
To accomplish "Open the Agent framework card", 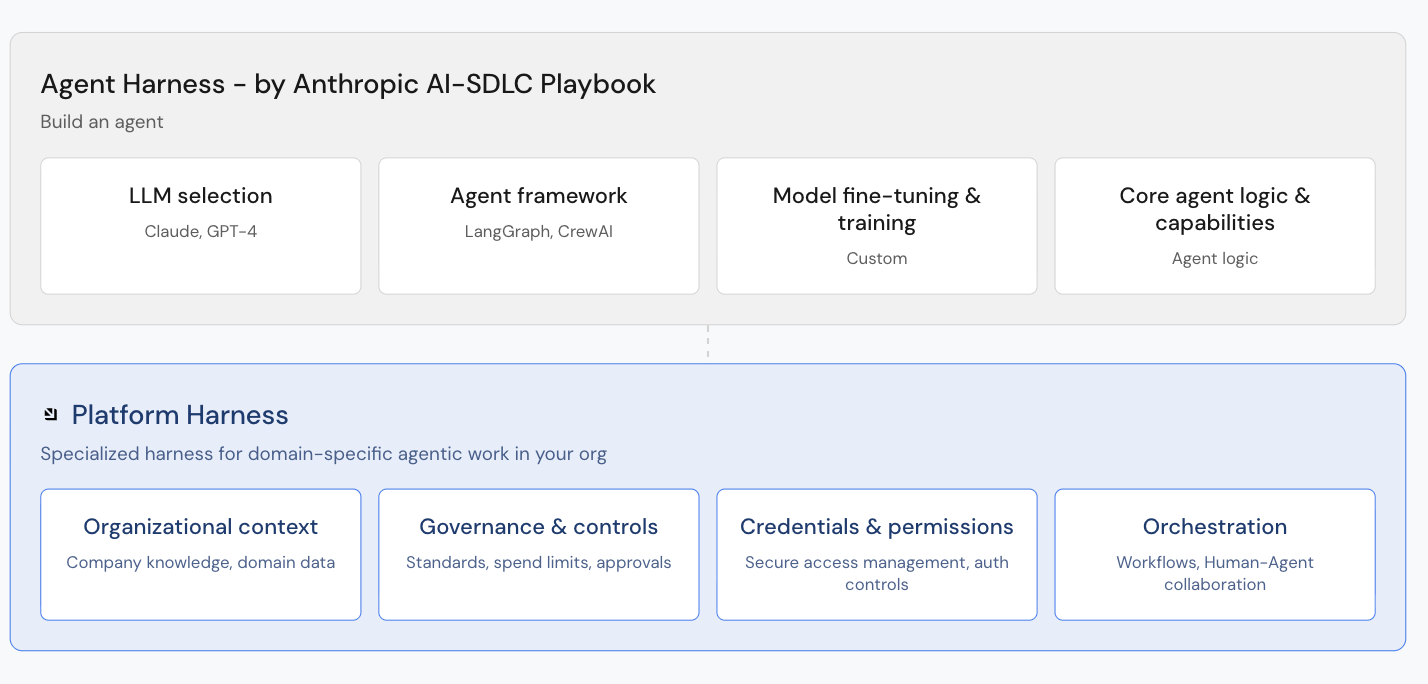I will pyautogui.click(x=539, y=226).
